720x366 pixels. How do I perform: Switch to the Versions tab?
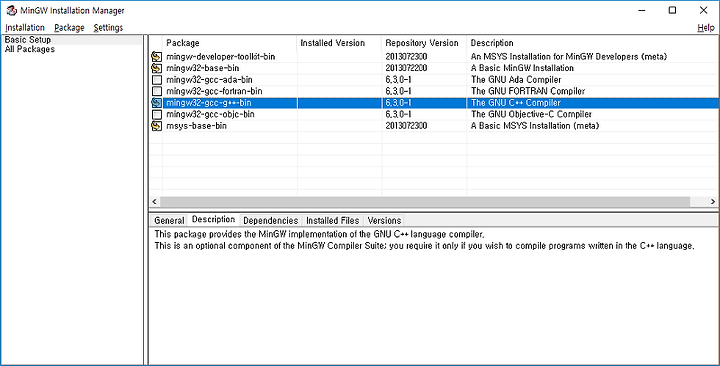[x=384, y=220]
